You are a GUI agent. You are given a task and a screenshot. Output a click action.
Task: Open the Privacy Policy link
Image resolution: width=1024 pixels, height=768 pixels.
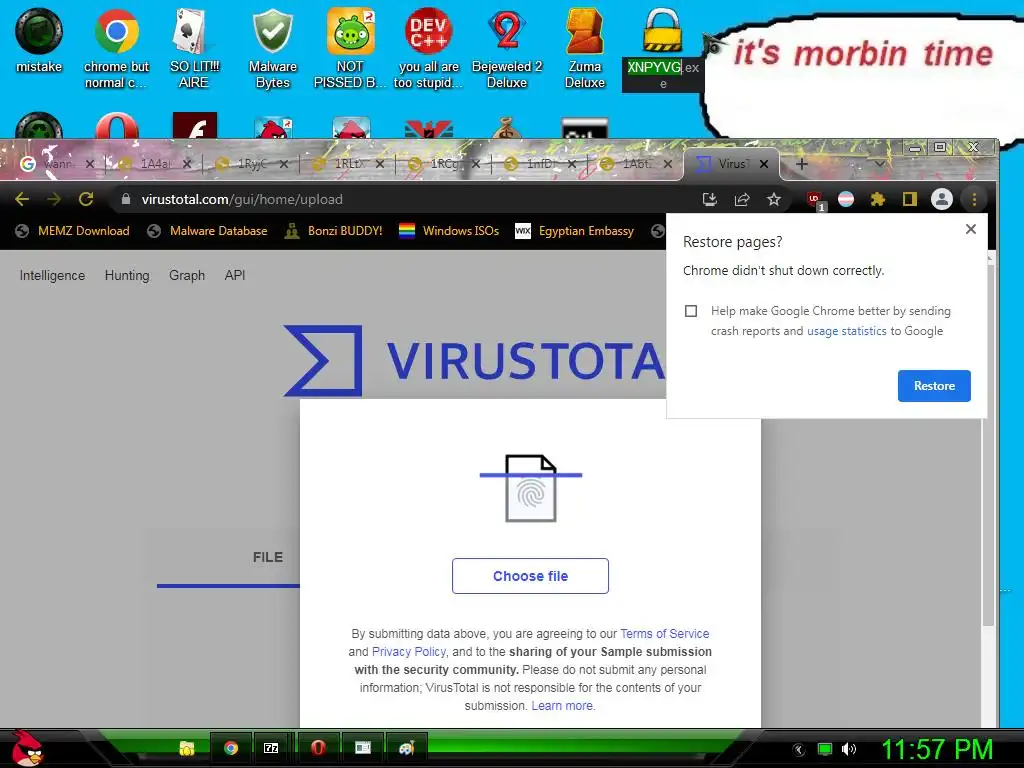pos(409,652)
